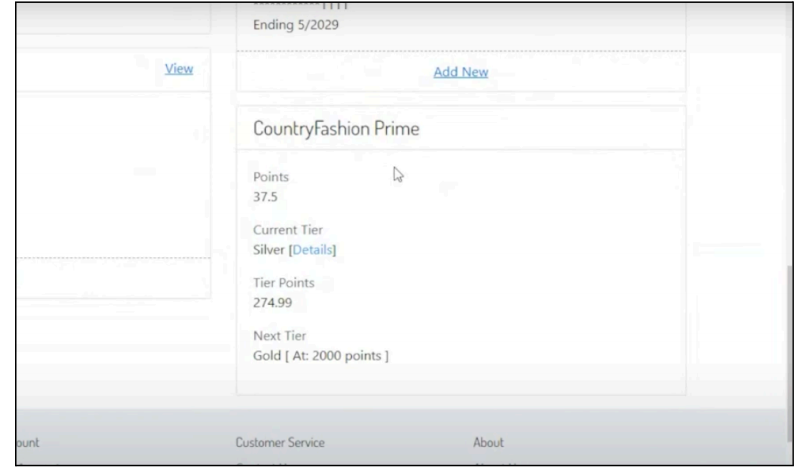
Task: Click the View link
Action: [179, 69]
